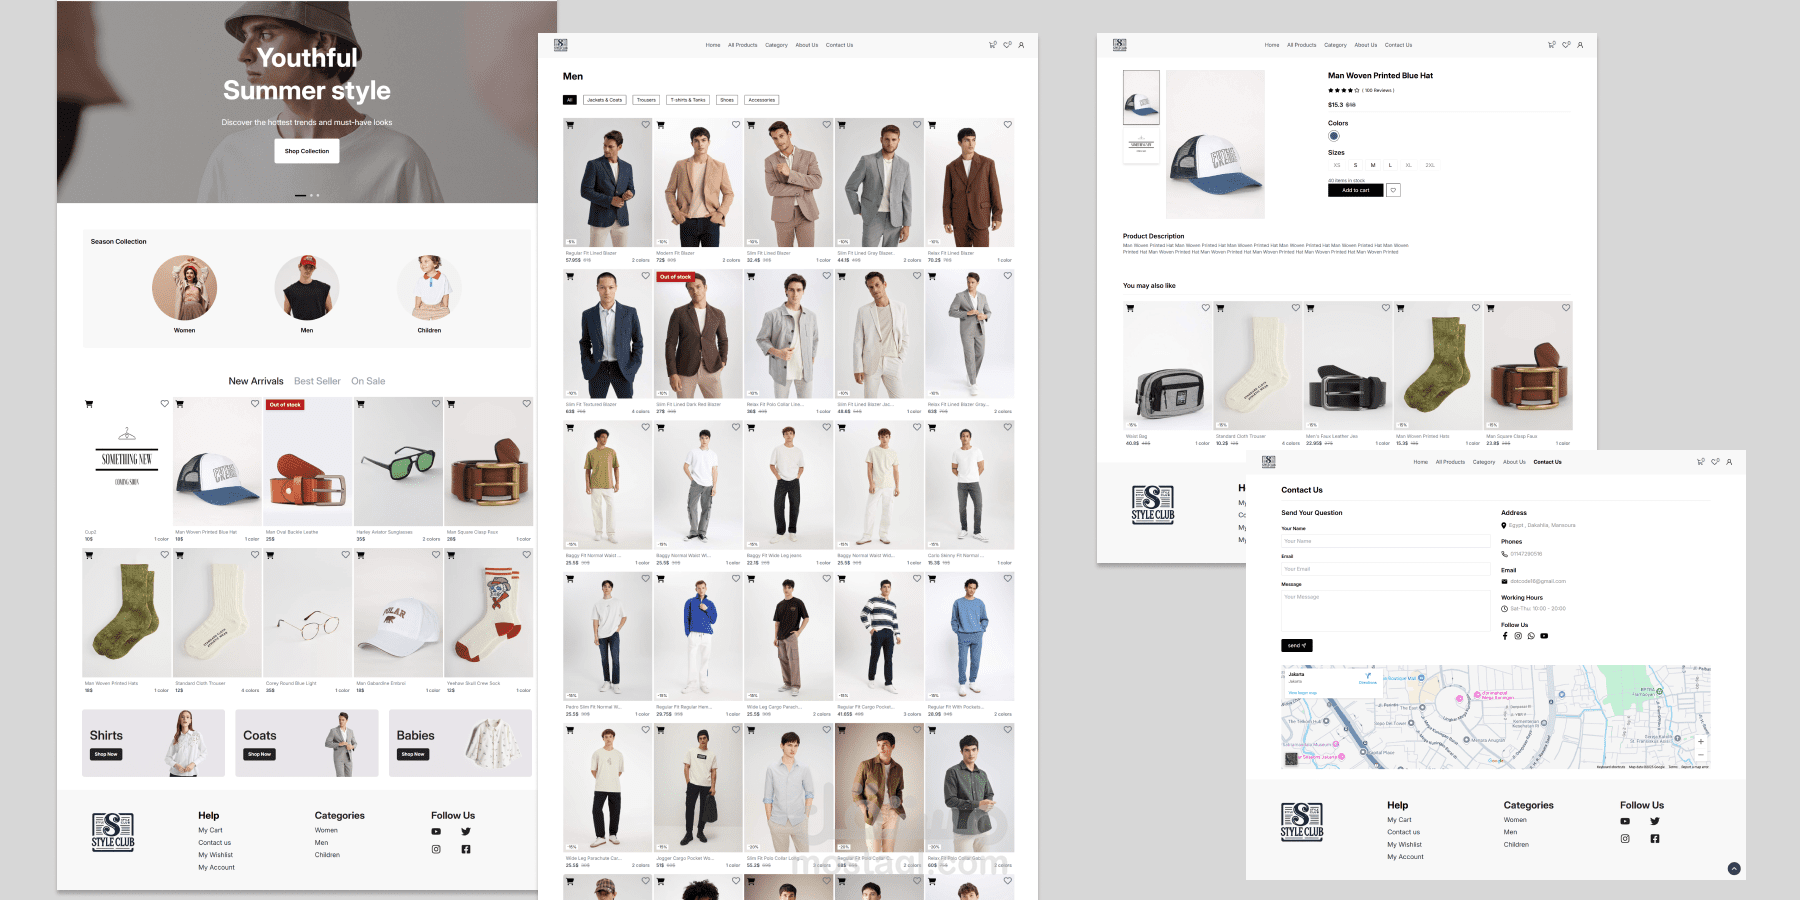Click the Facebook icon in Follow Us footer
The width and height of the screenshot is (1800, 900).
(465, 847)
